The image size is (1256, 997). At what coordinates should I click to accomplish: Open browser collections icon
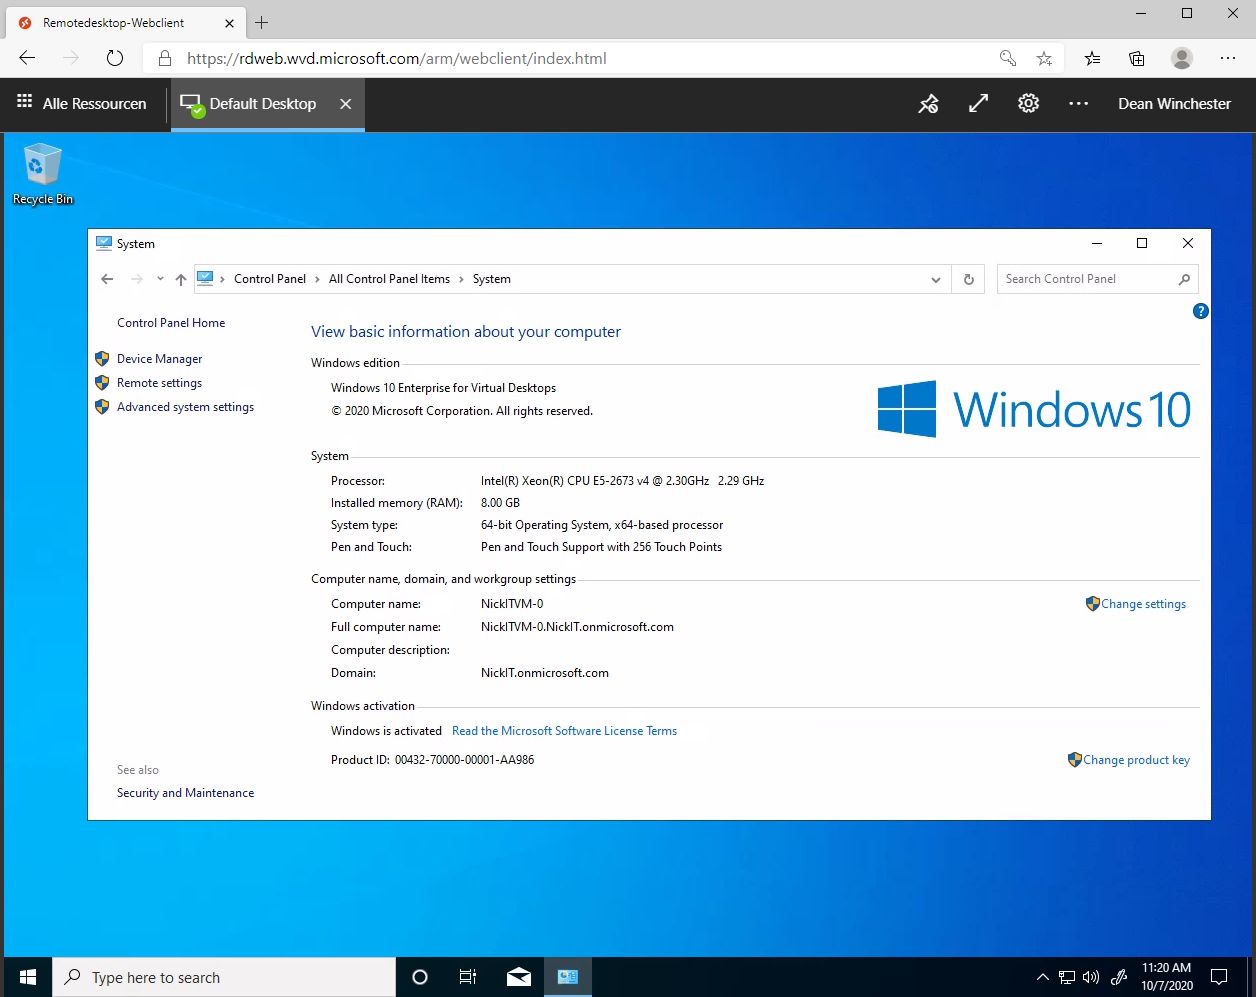pos(1137,58)
